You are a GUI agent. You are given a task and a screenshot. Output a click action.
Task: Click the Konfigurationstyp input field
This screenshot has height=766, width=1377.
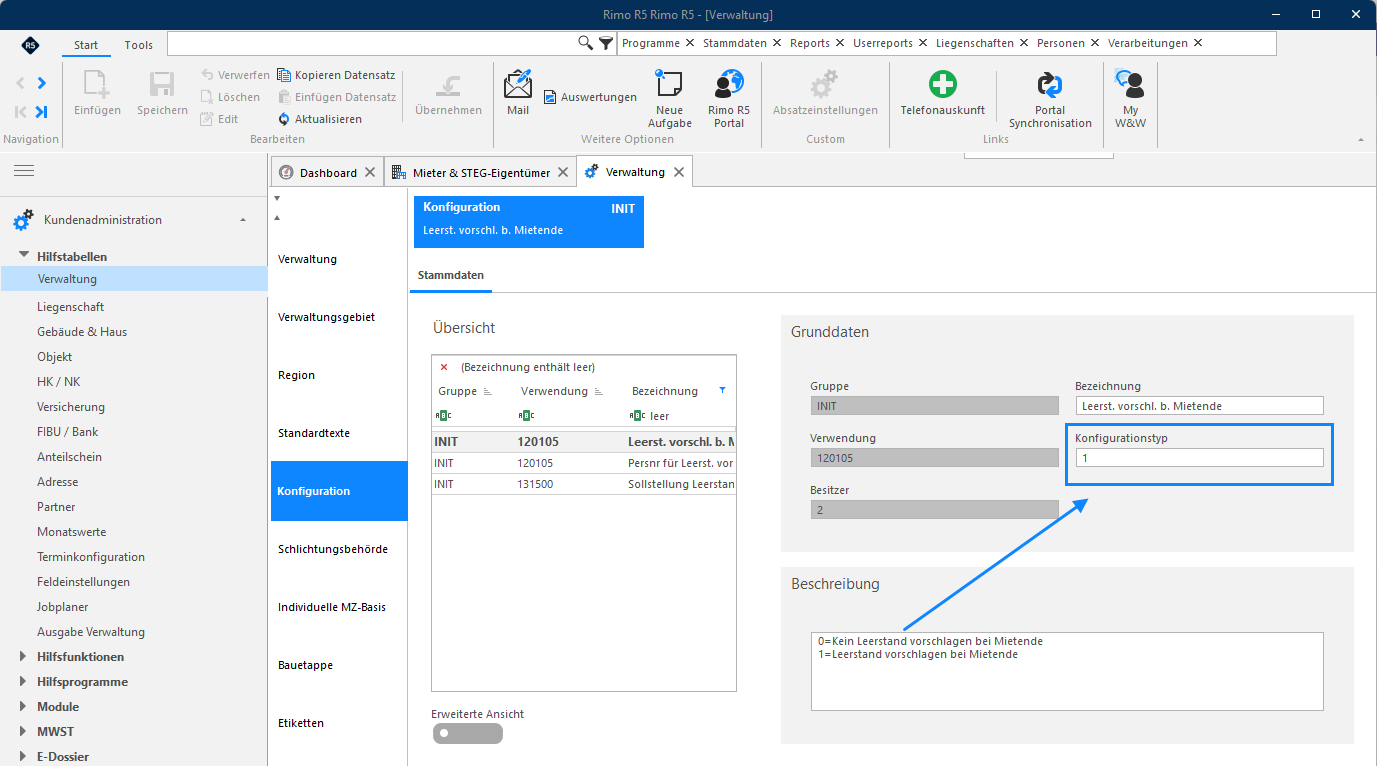[x=1200, y=458]
